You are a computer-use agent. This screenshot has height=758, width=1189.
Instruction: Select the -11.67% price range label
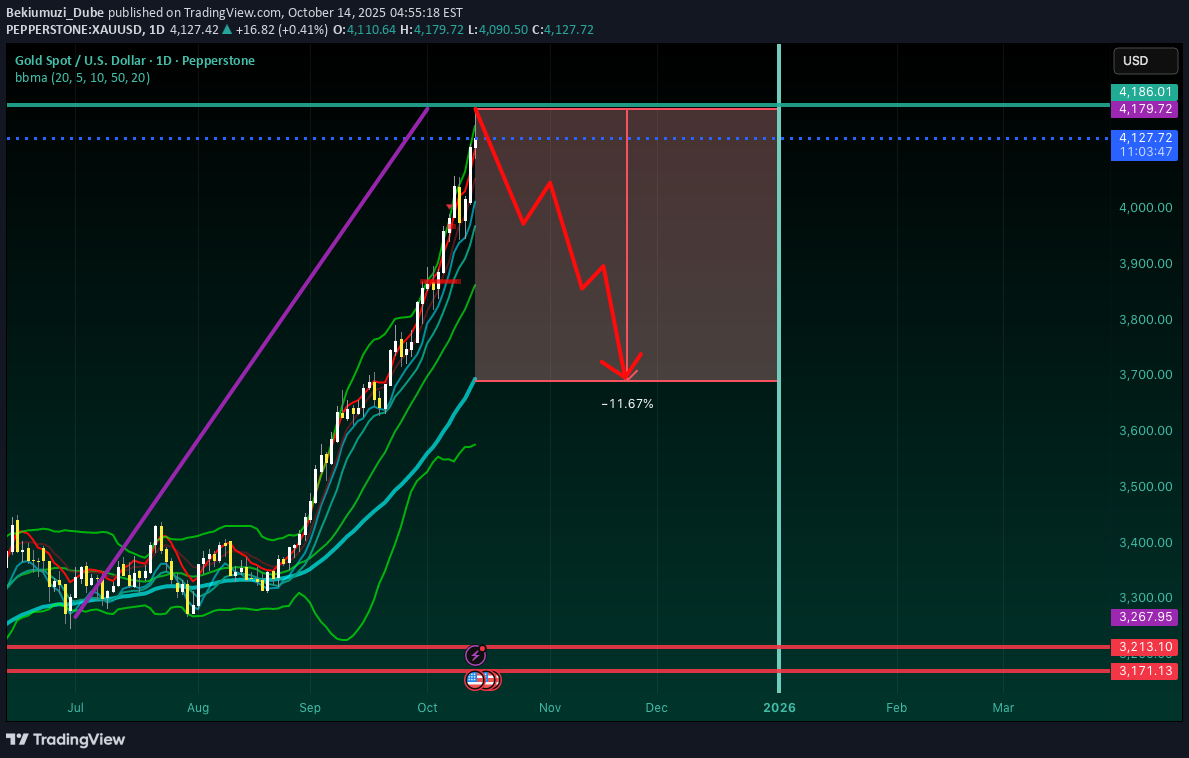pyautogui.click(x=627, y=404)
